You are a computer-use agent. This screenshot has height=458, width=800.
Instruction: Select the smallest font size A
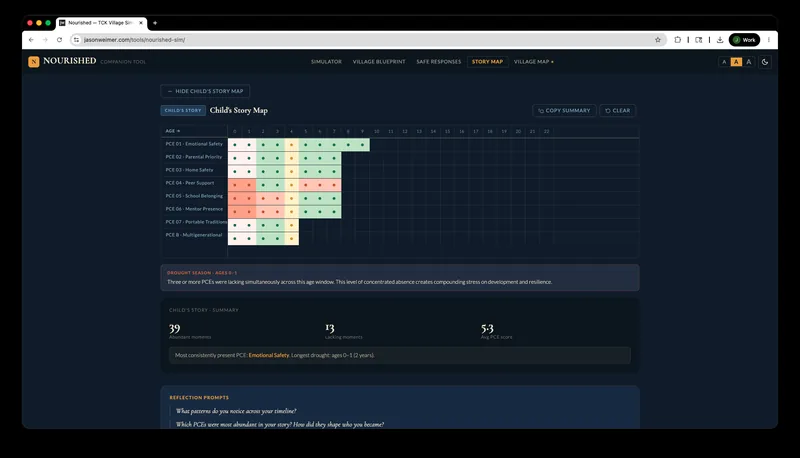point(724,62)
